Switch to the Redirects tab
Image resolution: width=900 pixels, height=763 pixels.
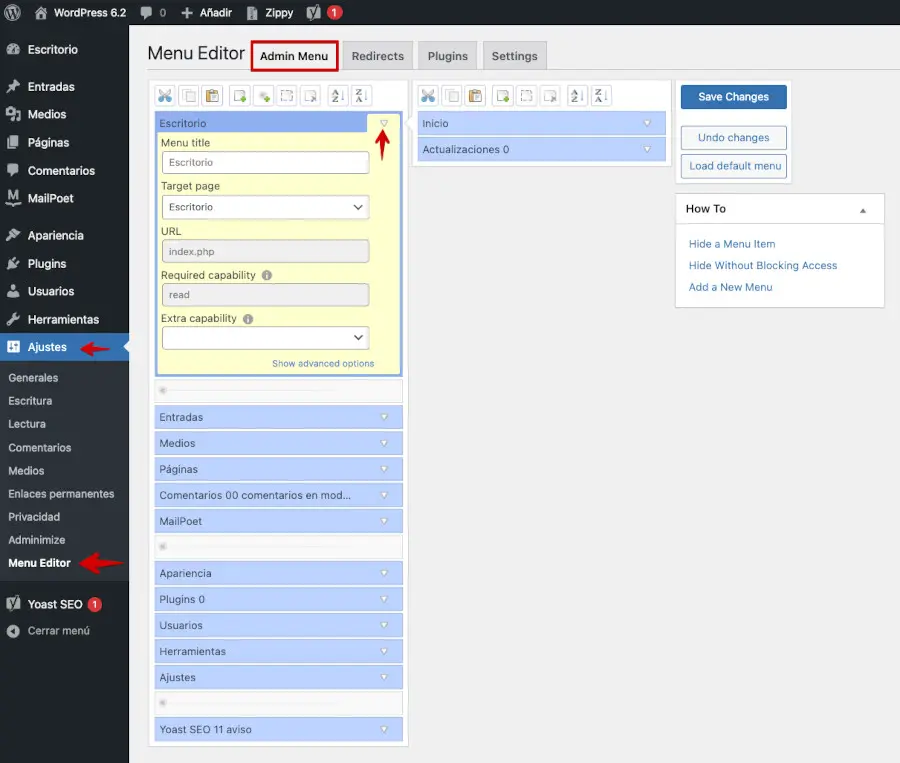(x=378, y=56)
